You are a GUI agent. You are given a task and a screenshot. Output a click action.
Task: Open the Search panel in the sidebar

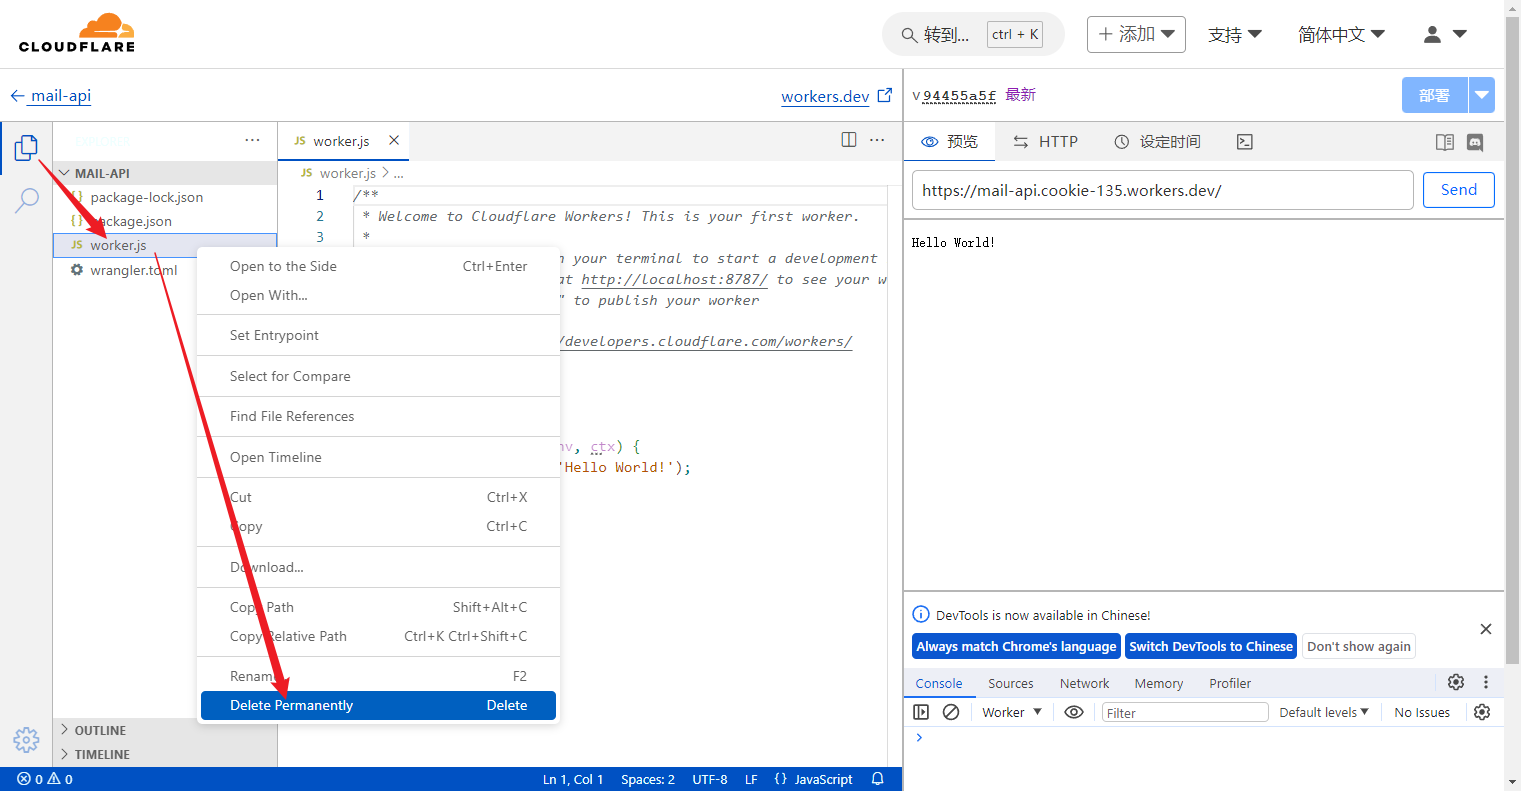26,200
